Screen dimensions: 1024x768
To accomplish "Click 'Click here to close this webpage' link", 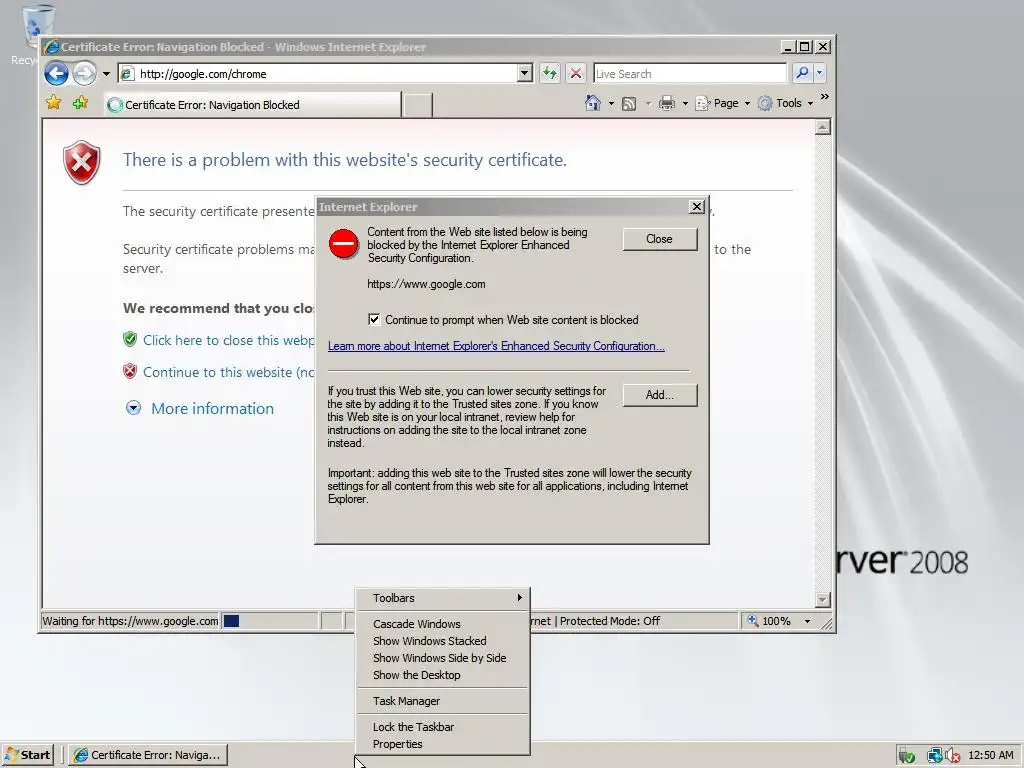I will 228,340.
